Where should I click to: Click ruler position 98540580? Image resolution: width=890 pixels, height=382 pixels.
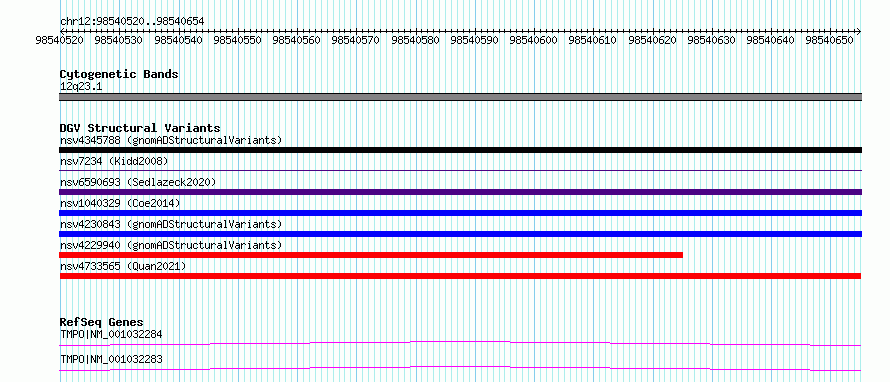(415, 40)
